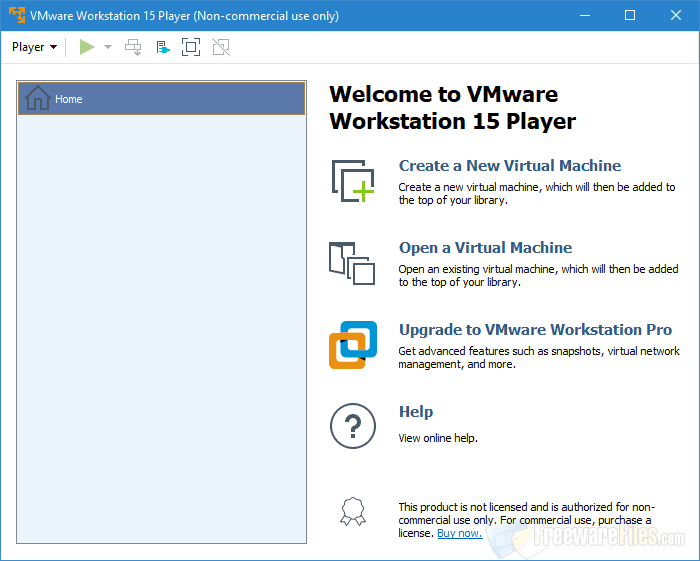Click the new virtual machine plus icon
The height and width of the screenshot is (561, 700).
pos(353,181)
